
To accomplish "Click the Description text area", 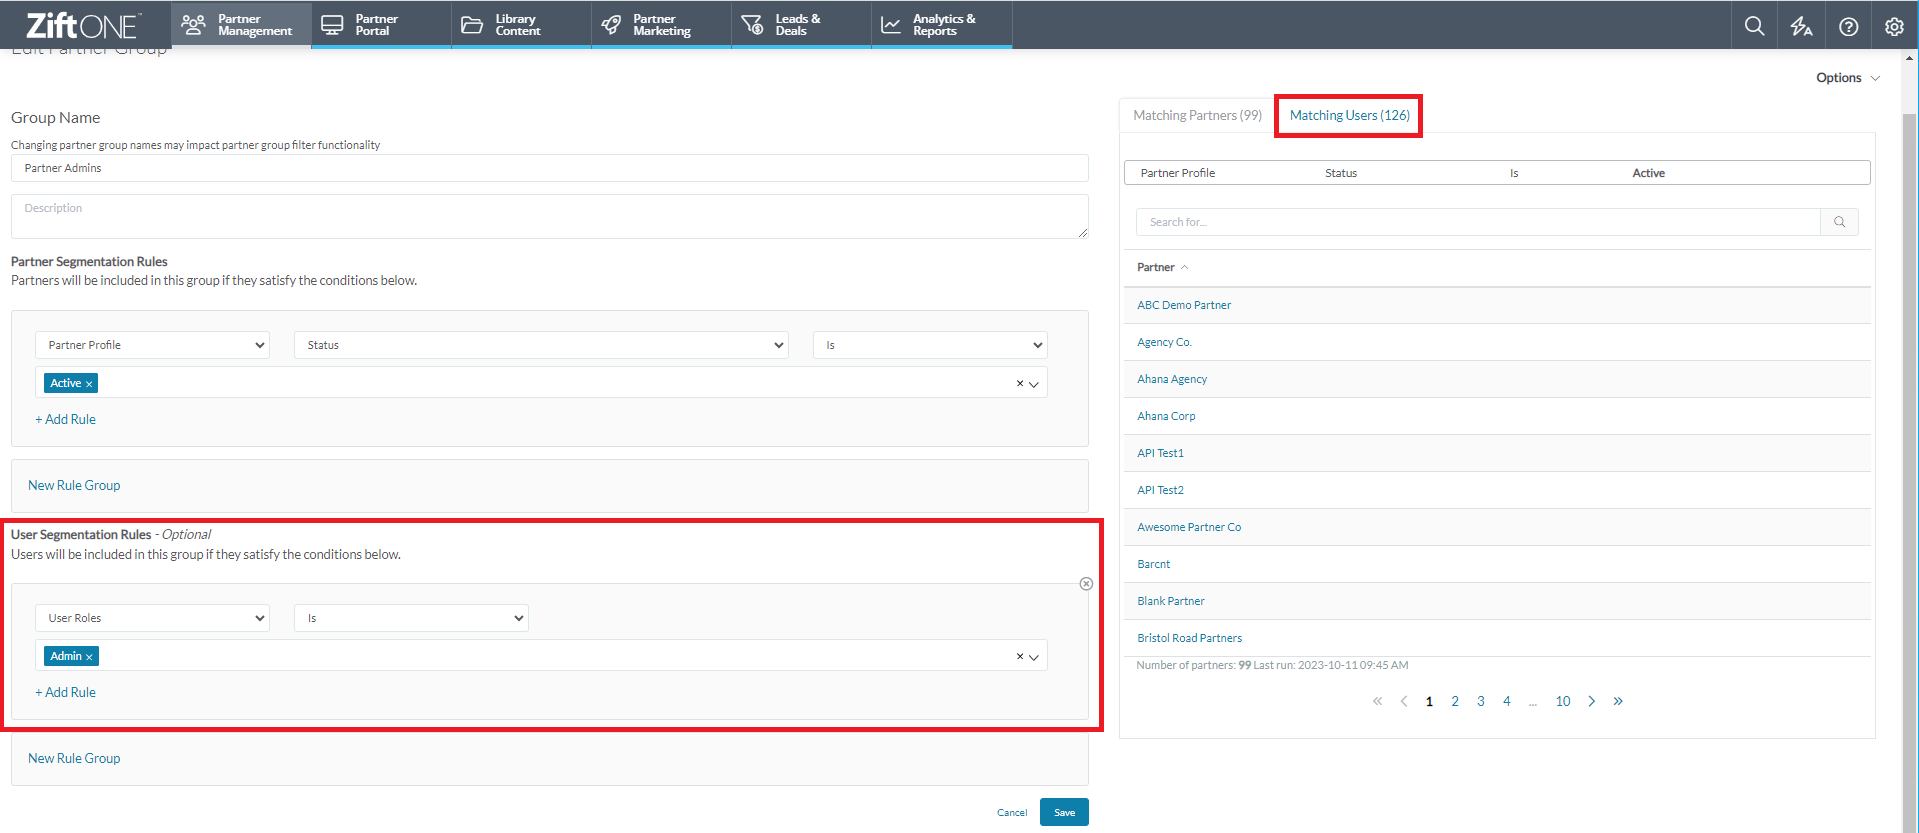I will [549, 216].
